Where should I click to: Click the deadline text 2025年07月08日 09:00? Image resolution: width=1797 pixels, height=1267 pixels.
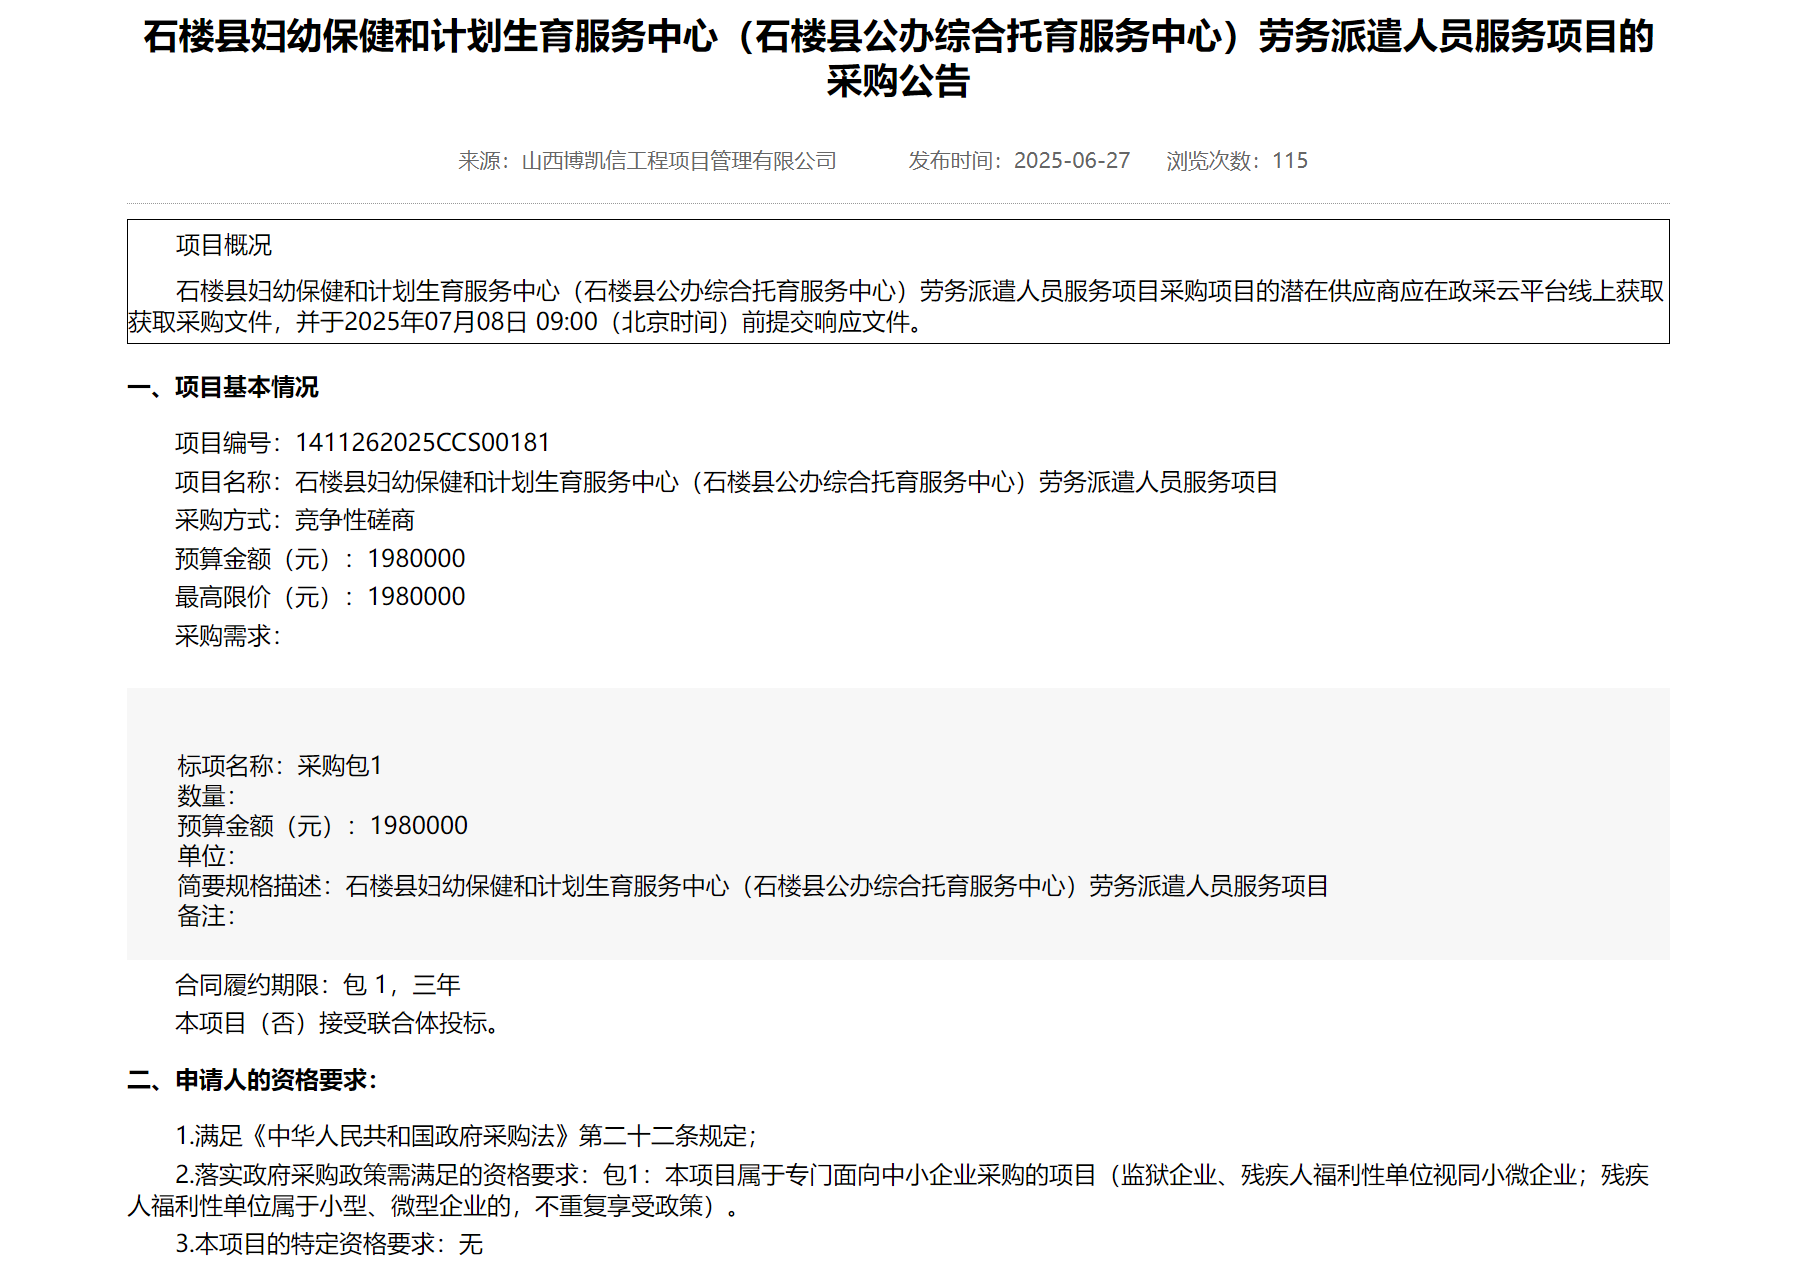click(x=471, y=322)
